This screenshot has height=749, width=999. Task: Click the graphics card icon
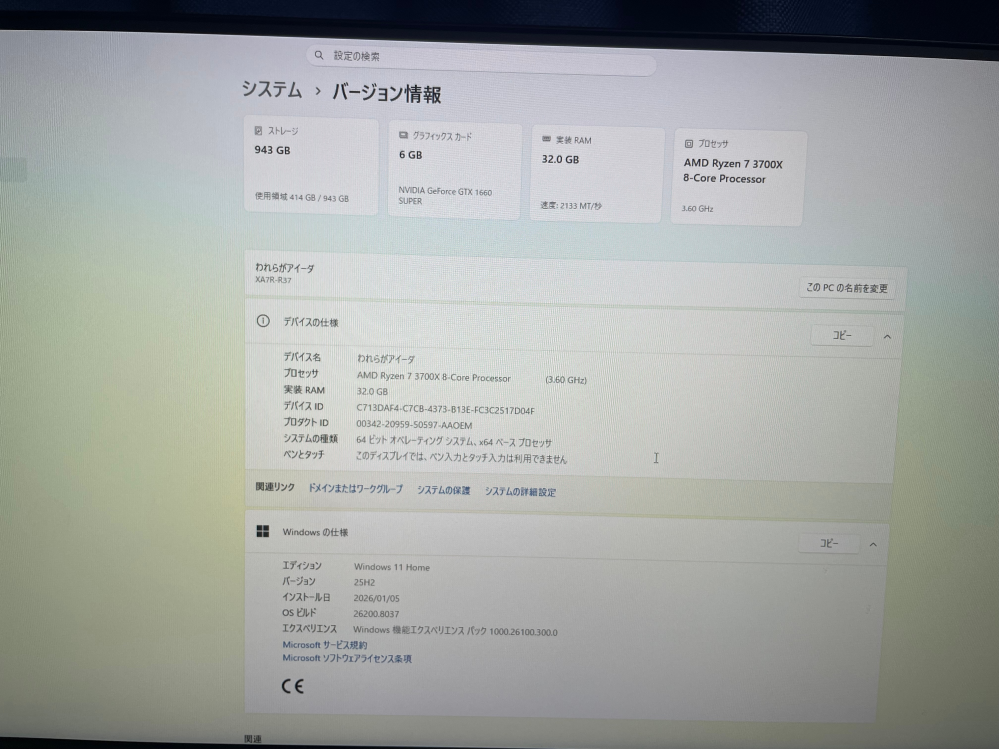tap(403, 135)
